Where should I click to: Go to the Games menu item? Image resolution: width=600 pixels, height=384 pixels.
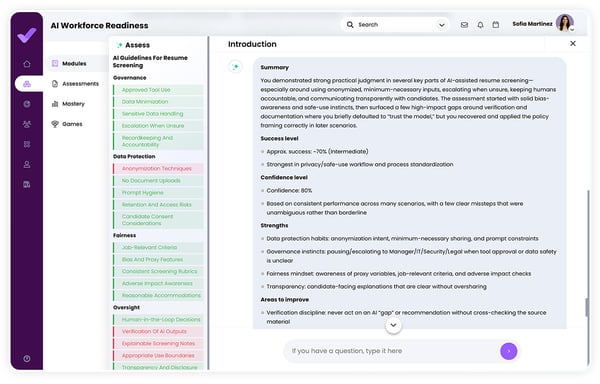(x=67, y=124)
